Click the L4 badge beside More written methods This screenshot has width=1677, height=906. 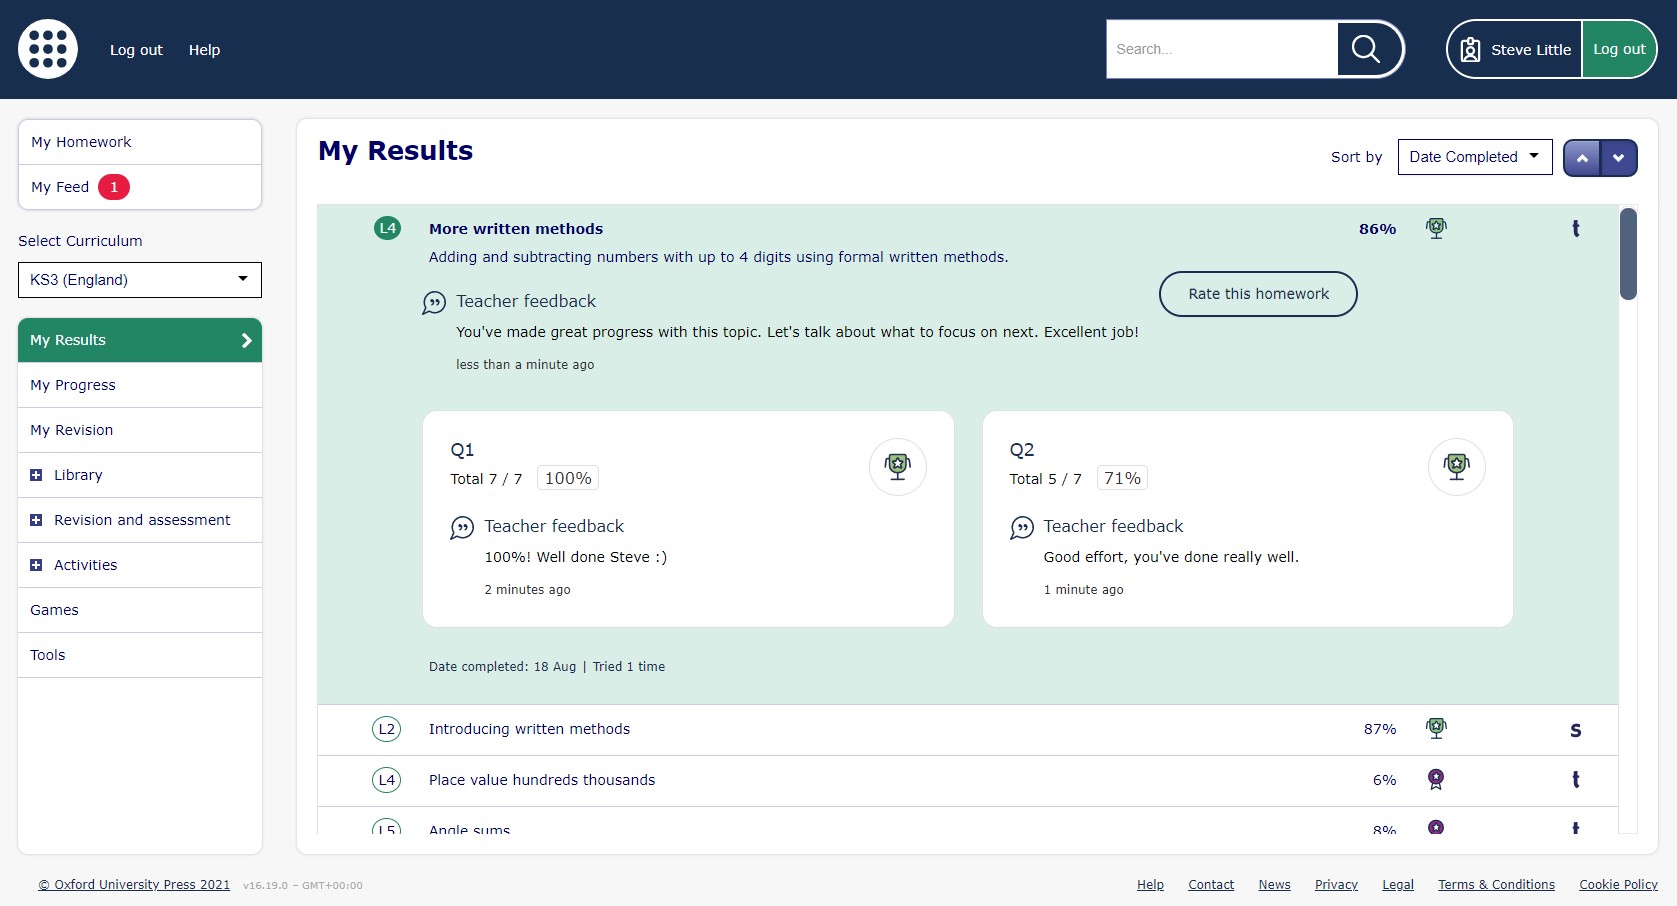(x=387, y=228)
